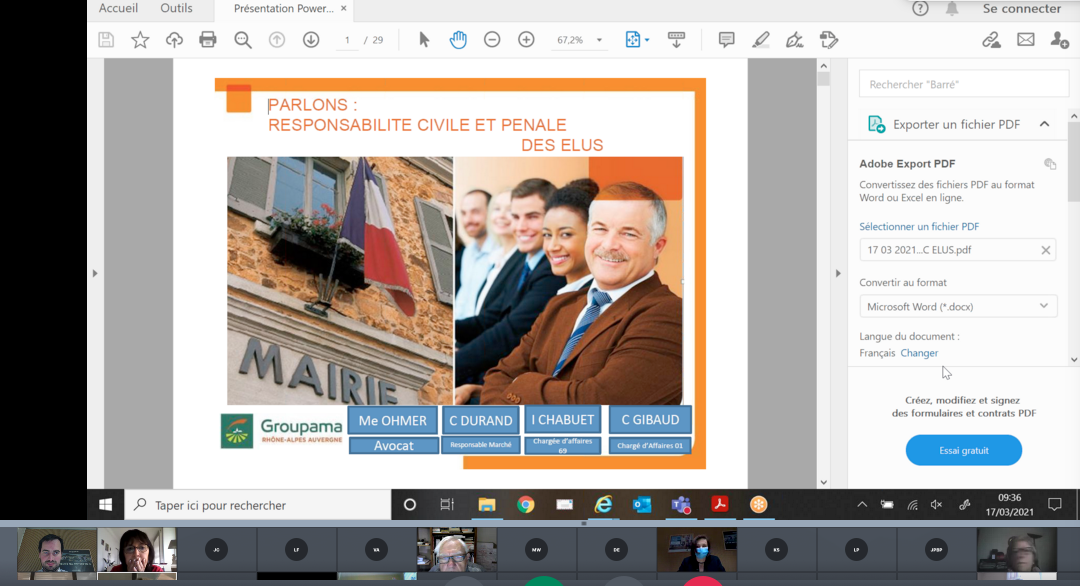Click the document scrollbar down arrow
Image resolution: width=1080 pixels, height=586 pixels.
coord(823,483)
